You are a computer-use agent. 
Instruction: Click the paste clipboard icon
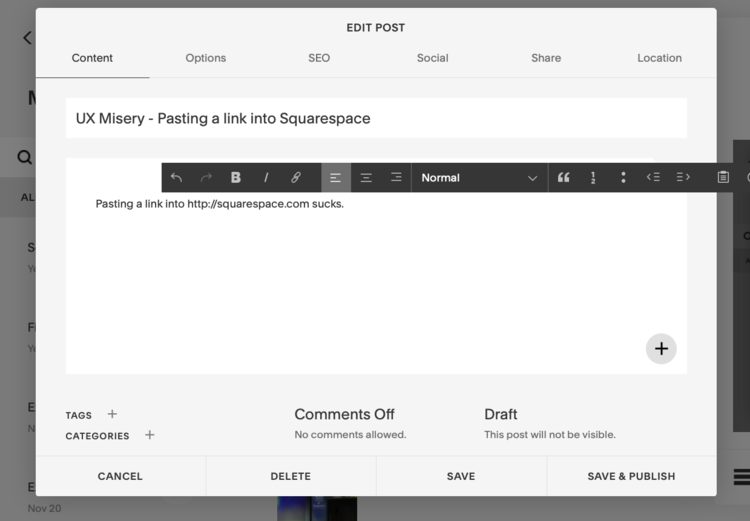[x=723, y=177]
